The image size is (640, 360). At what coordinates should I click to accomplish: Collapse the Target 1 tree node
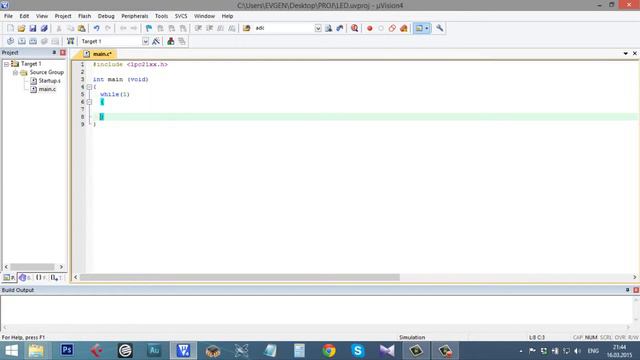pyautogui.click(x=7, y=64)
